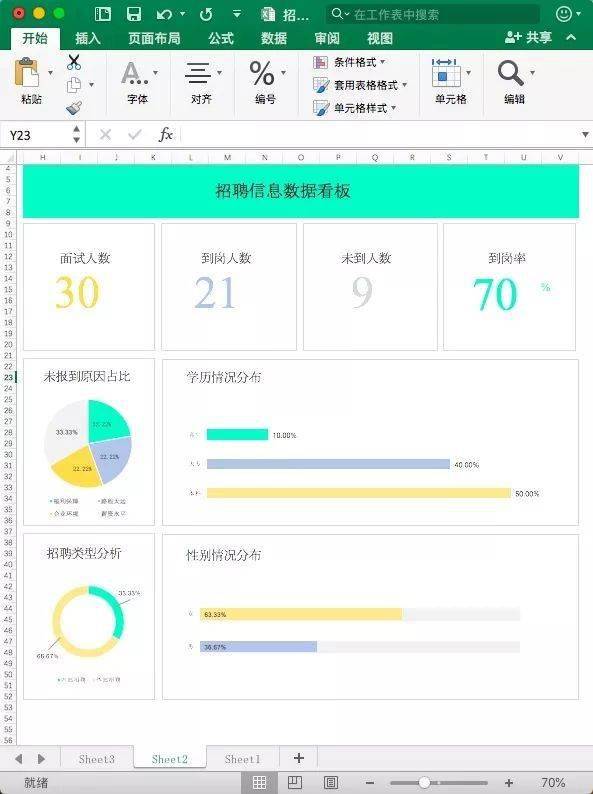
Task: Click the add sheet plus button
Action: [x=299, y=758]
